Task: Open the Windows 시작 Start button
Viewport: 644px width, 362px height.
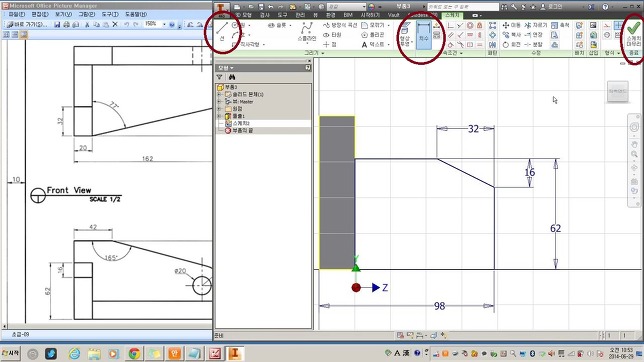Action: point(10,353)
